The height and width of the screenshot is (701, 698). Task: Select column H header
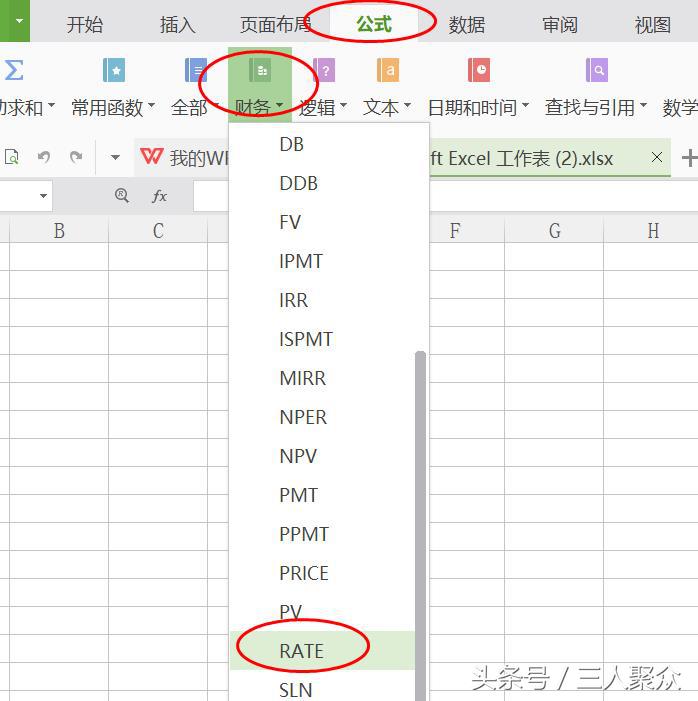click(x=651, y=230)
